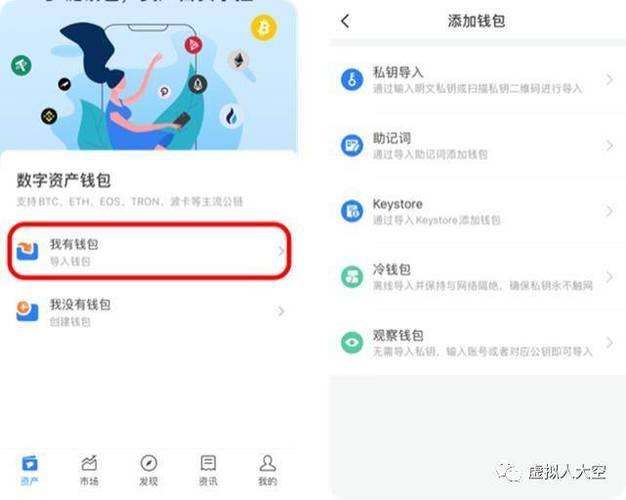626x500 pixels.
Task: Choose the 冷钱包 cold wallet icon
Action: tap(352, 277)
